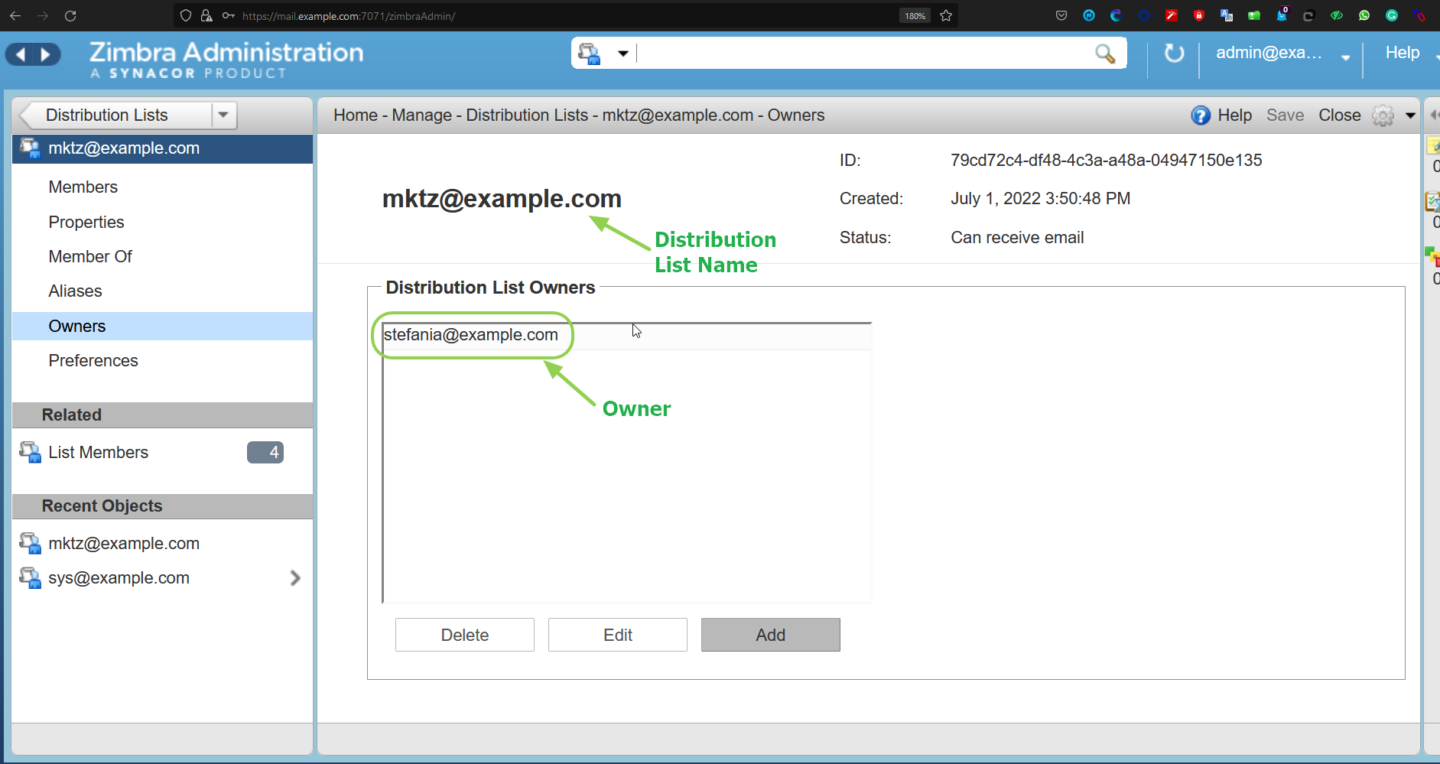
Task: Click the distribution list icon in search bar
Action: pos(590,54)
